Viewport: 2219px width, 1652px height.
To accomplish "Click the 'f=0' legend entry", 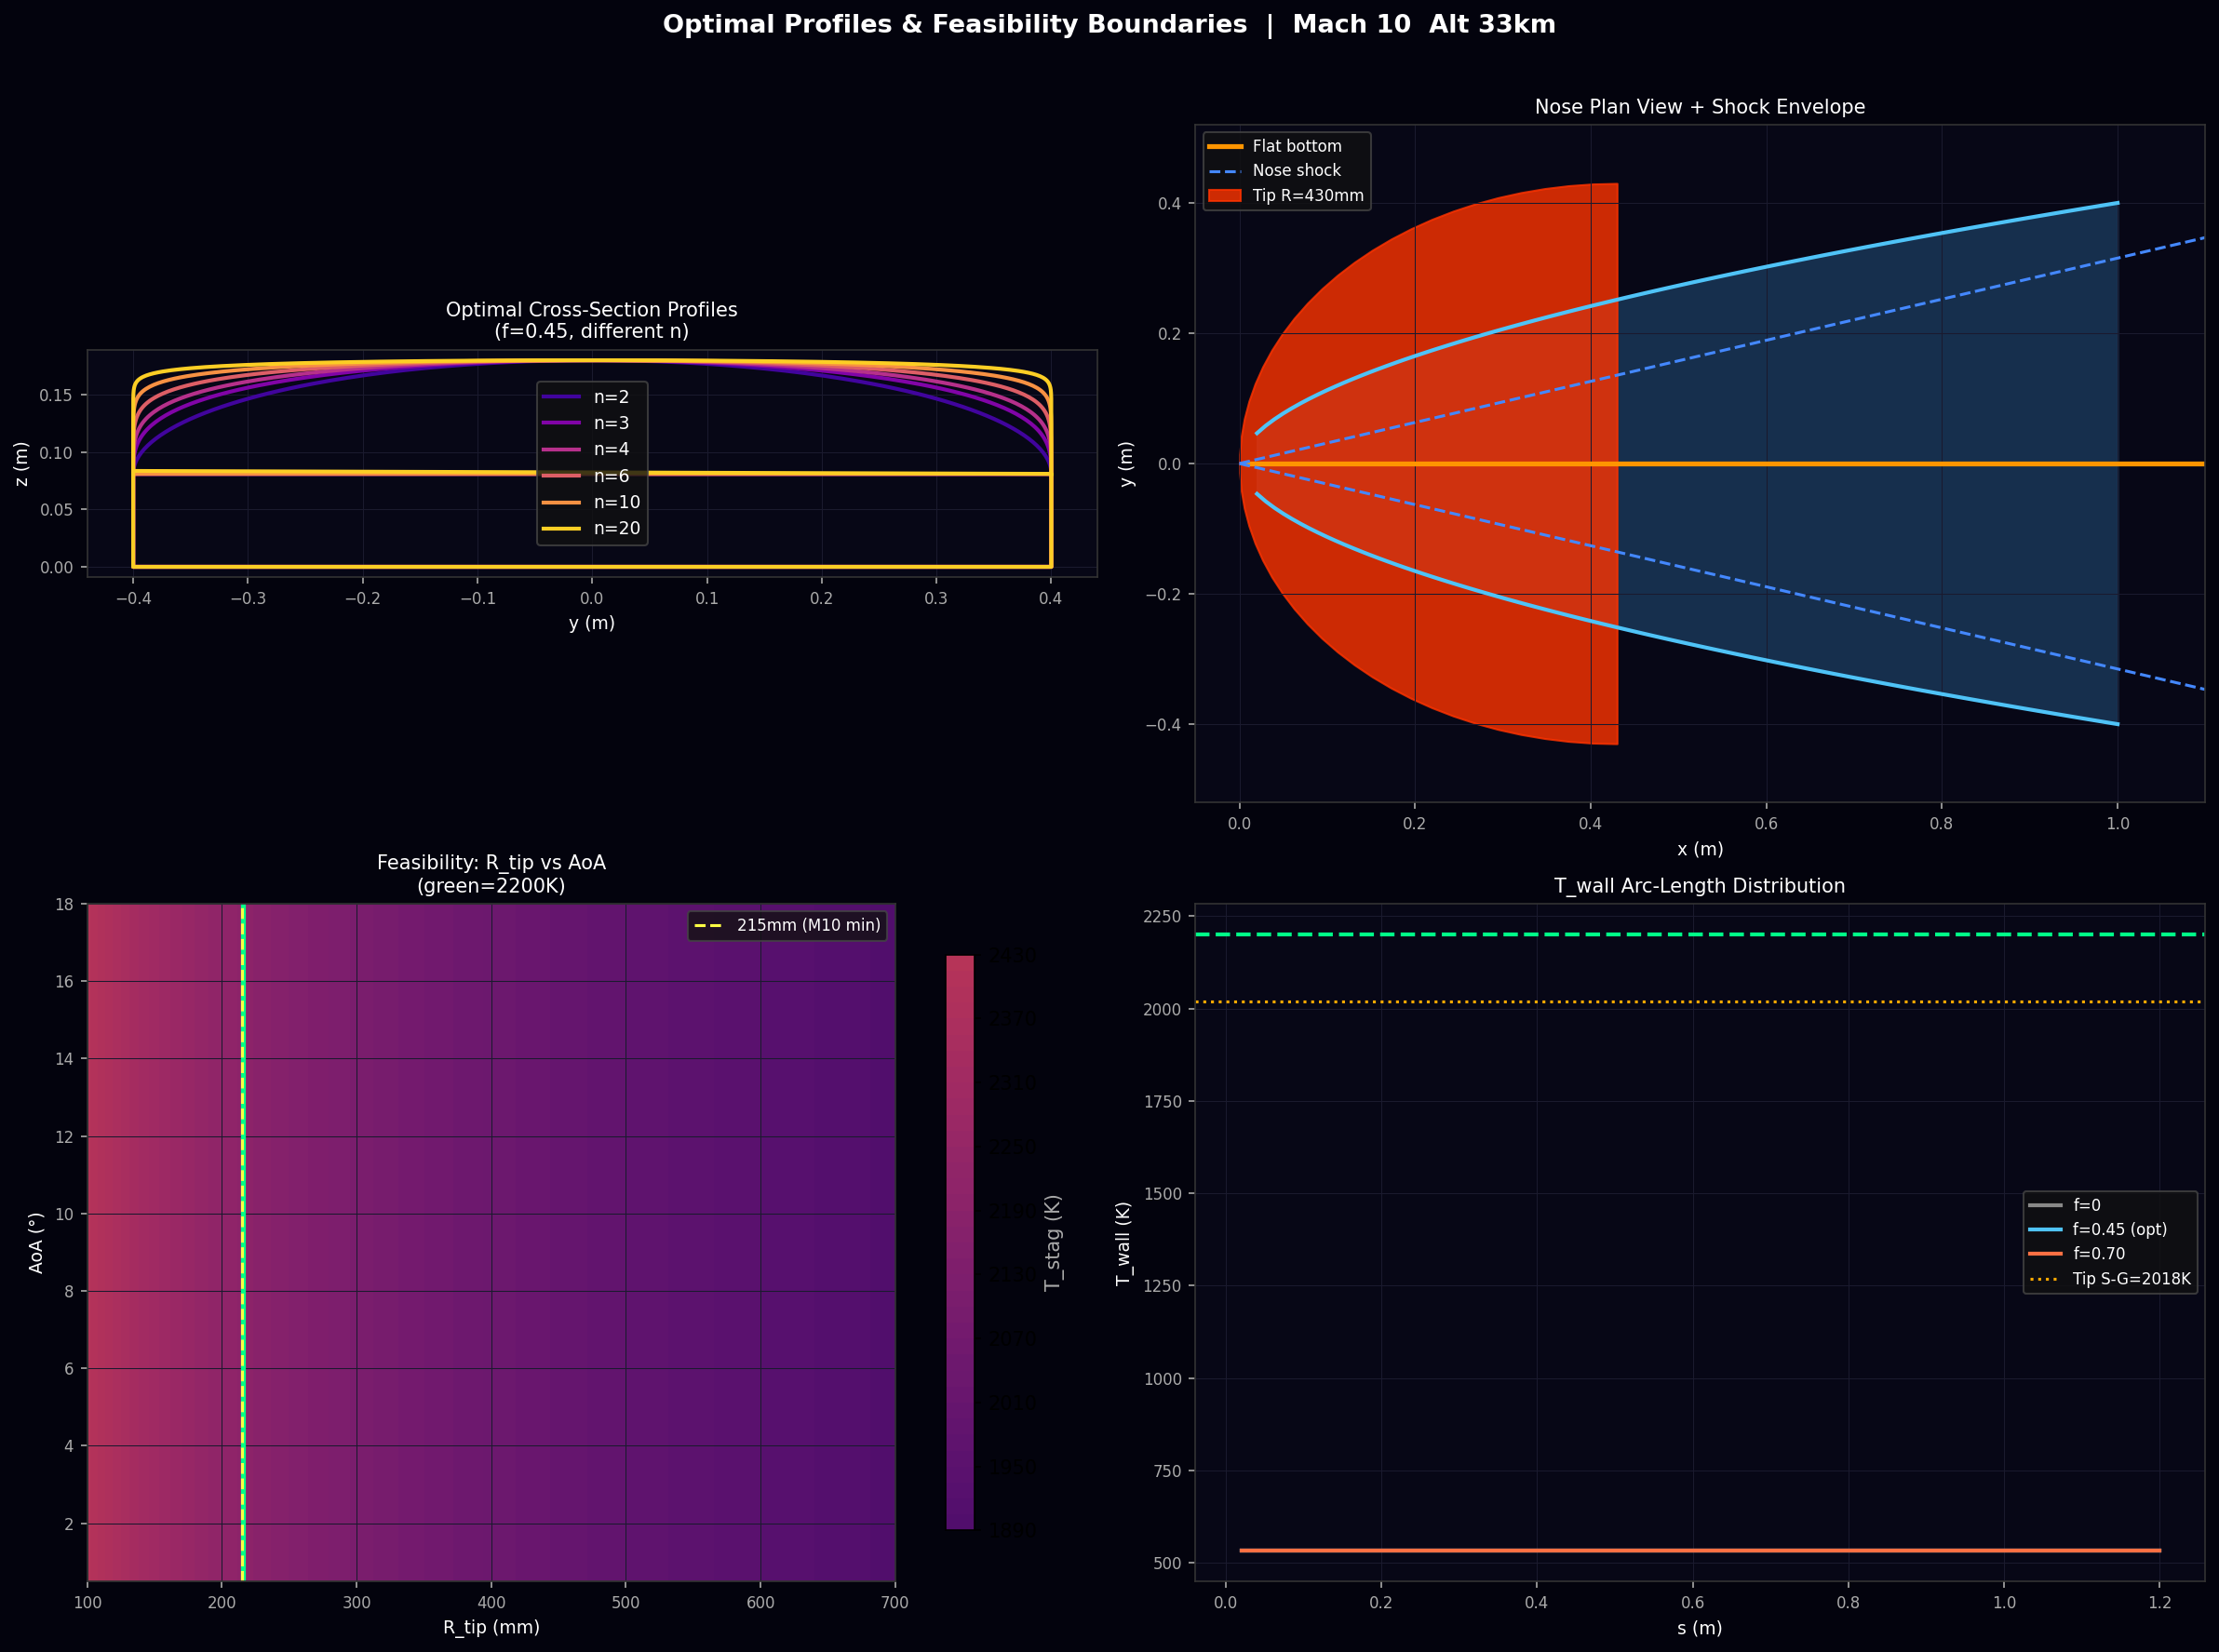I will coord(2064,1205).
